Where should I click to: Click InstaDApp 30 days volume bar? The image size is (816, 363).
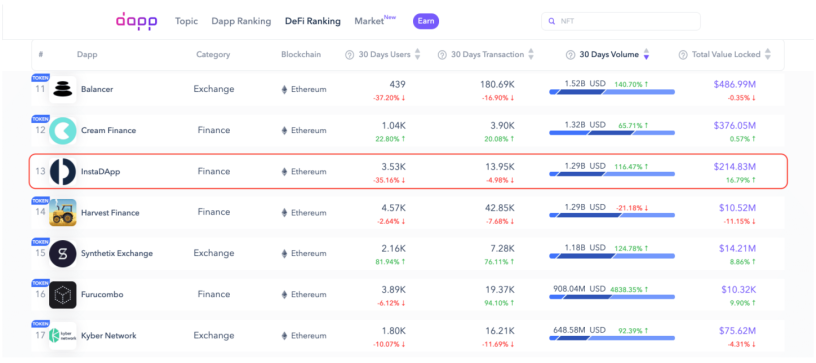612,174
